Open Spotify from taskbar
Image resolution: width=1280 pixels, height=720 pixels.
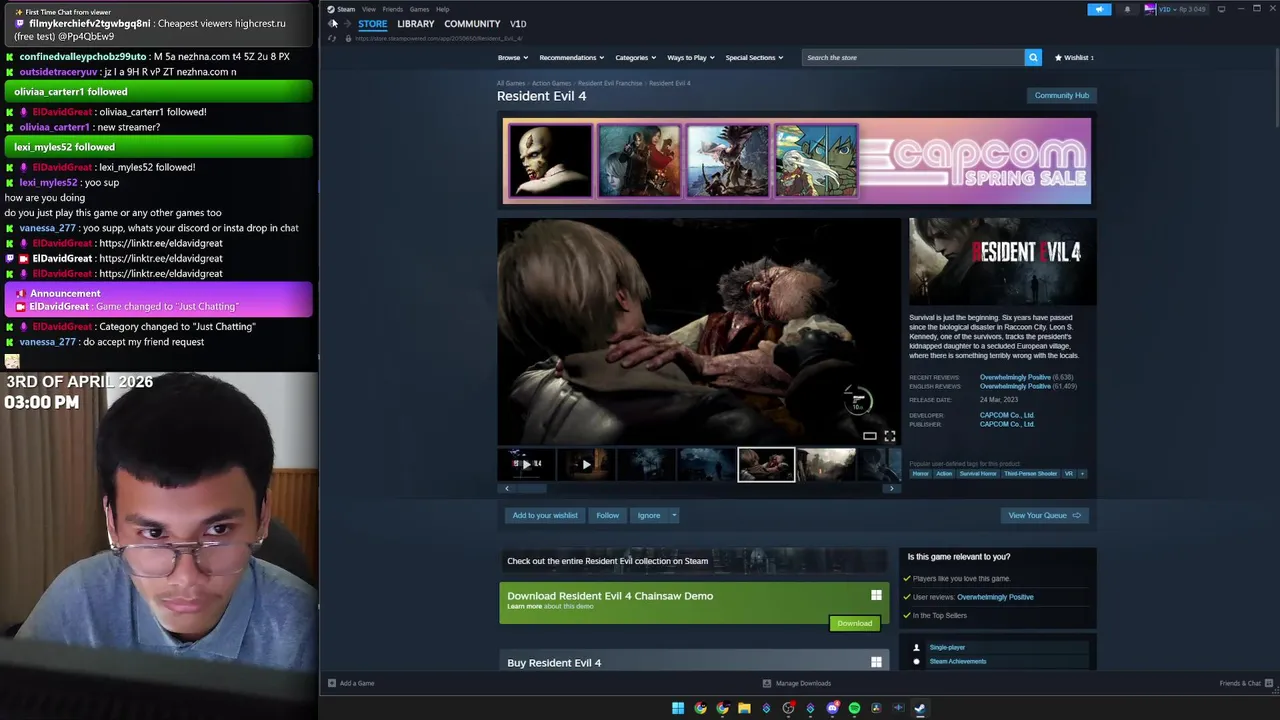(854, 708)
